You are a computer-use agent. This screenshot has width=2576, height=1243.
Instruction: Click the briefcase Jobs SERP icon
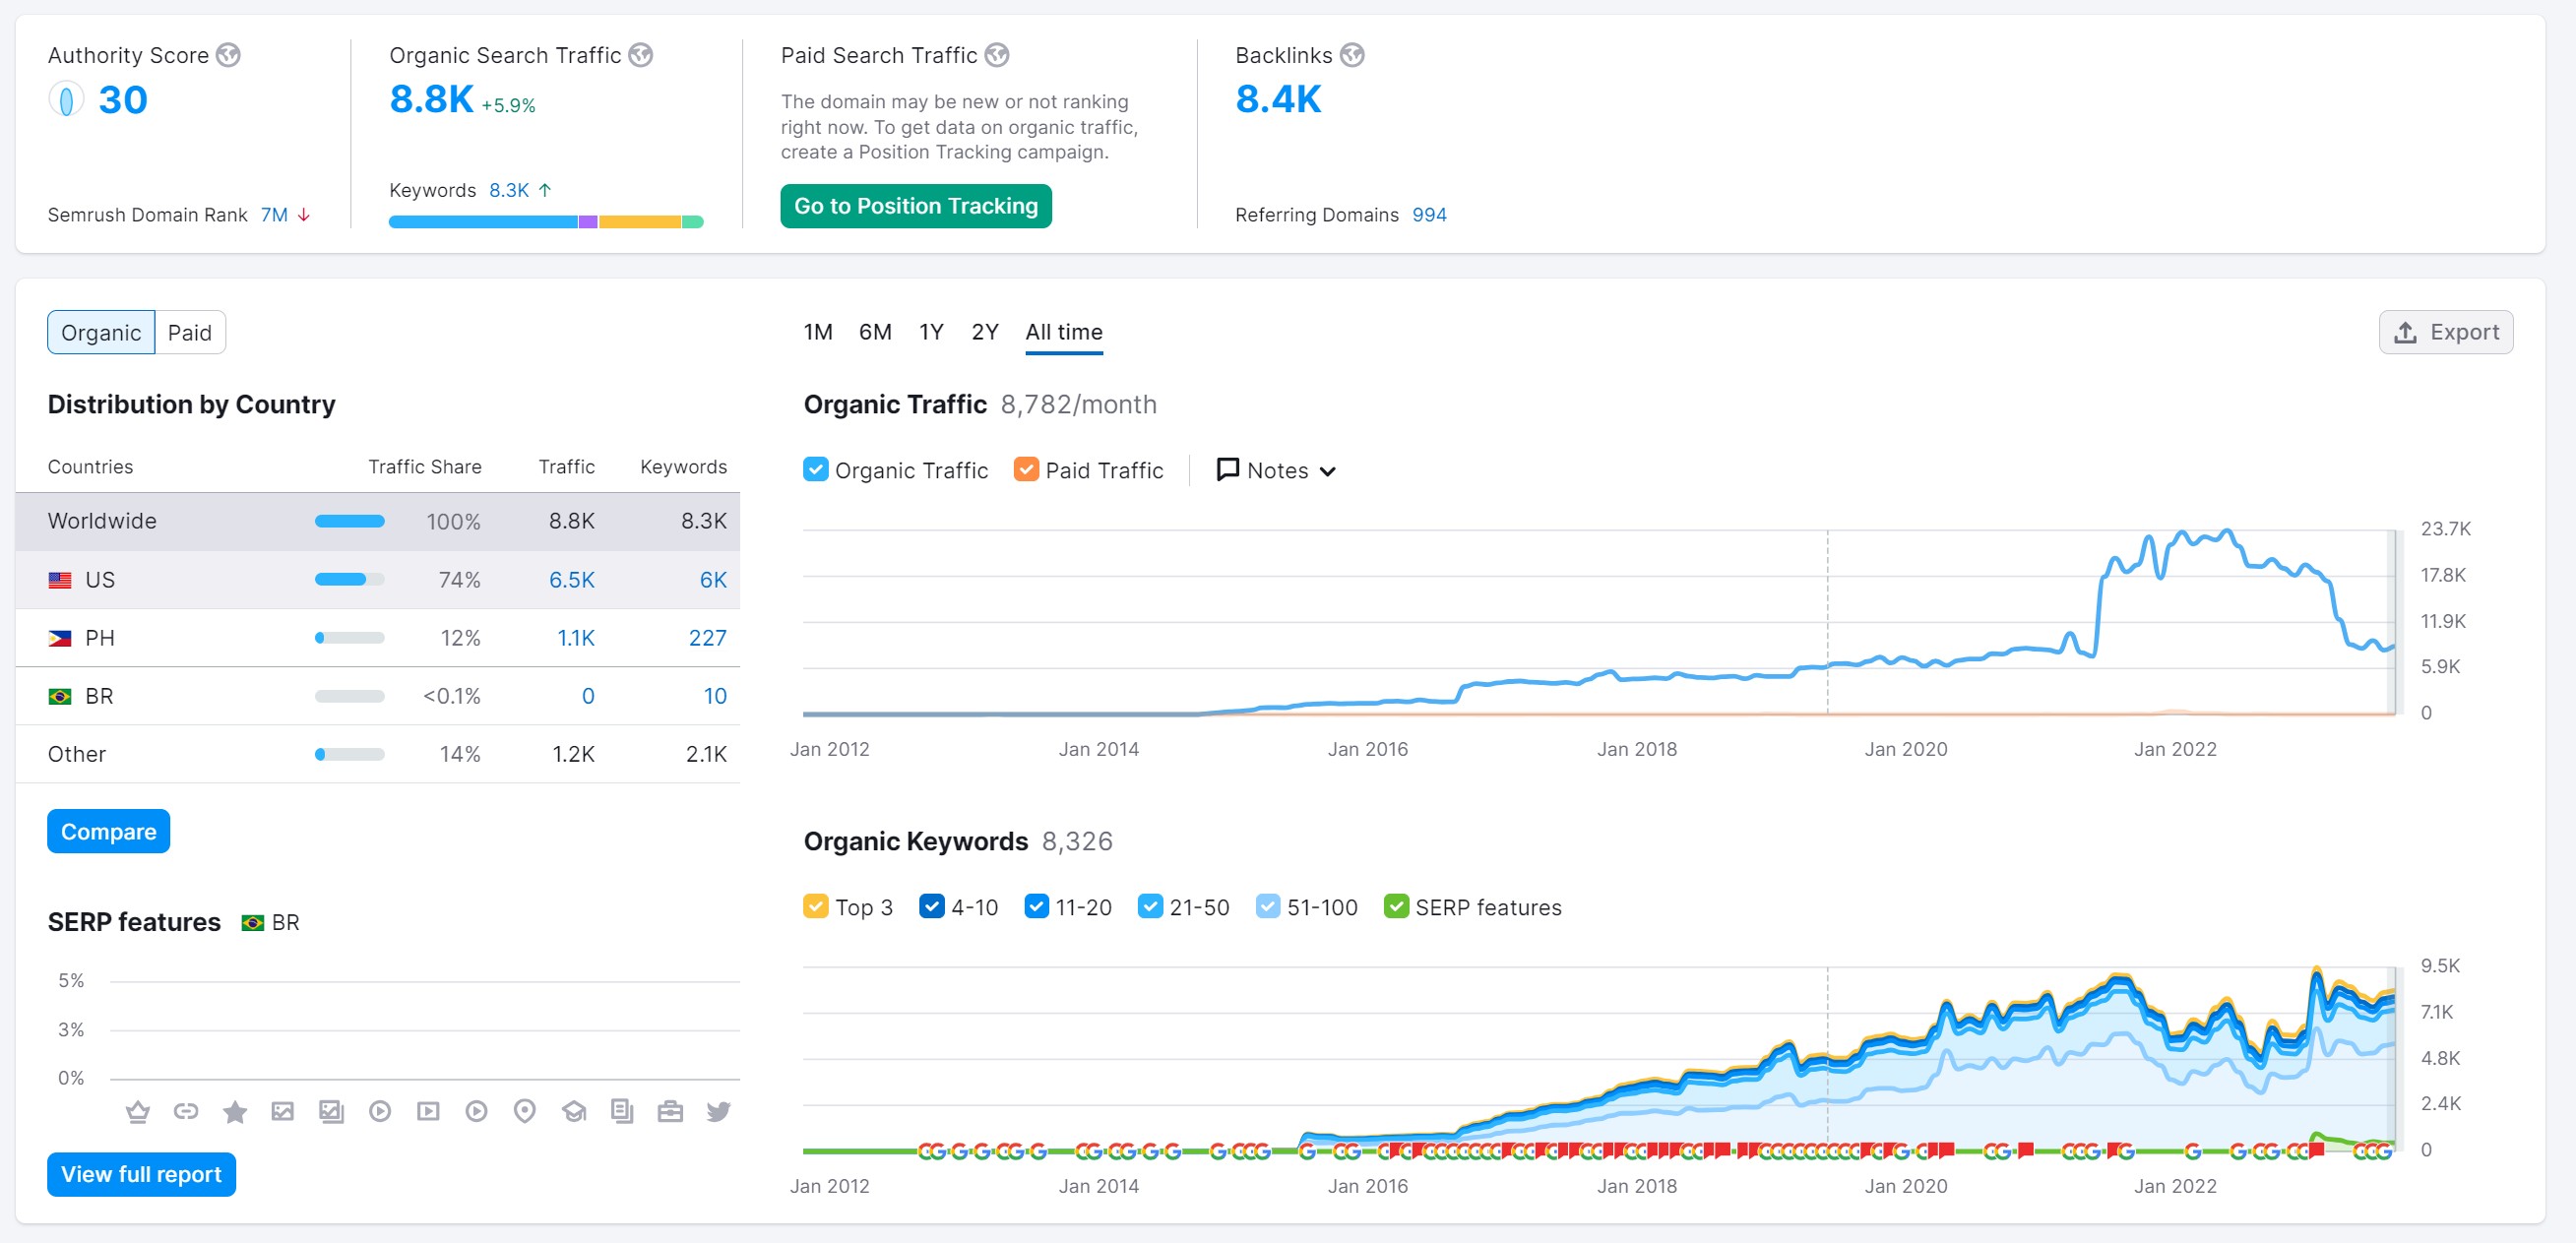670,1111
